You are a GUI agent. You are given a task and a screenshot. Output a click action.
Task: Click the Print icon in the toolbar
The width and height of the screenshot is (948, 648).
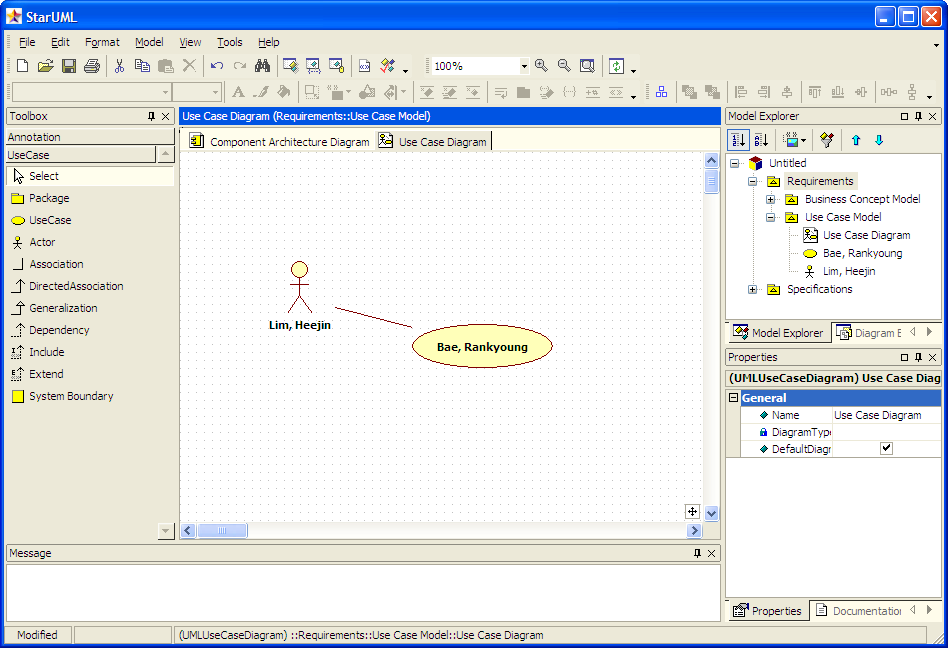pos(92,66)
